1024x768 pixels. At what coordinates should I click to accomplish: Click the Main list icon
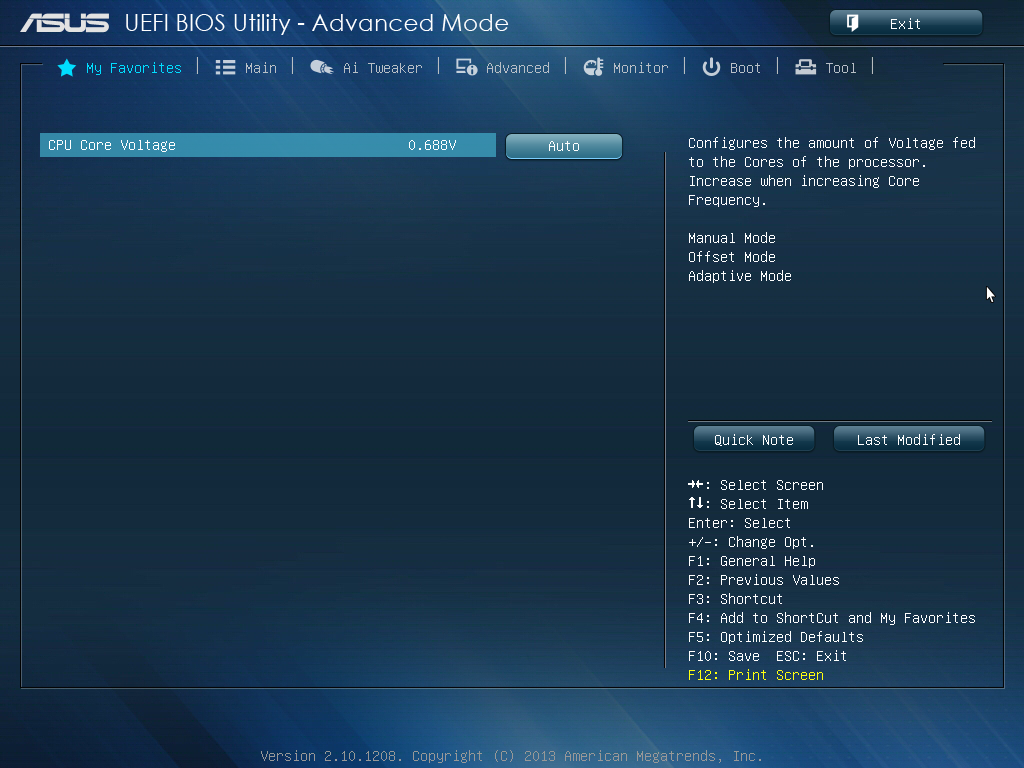(225, 67)
